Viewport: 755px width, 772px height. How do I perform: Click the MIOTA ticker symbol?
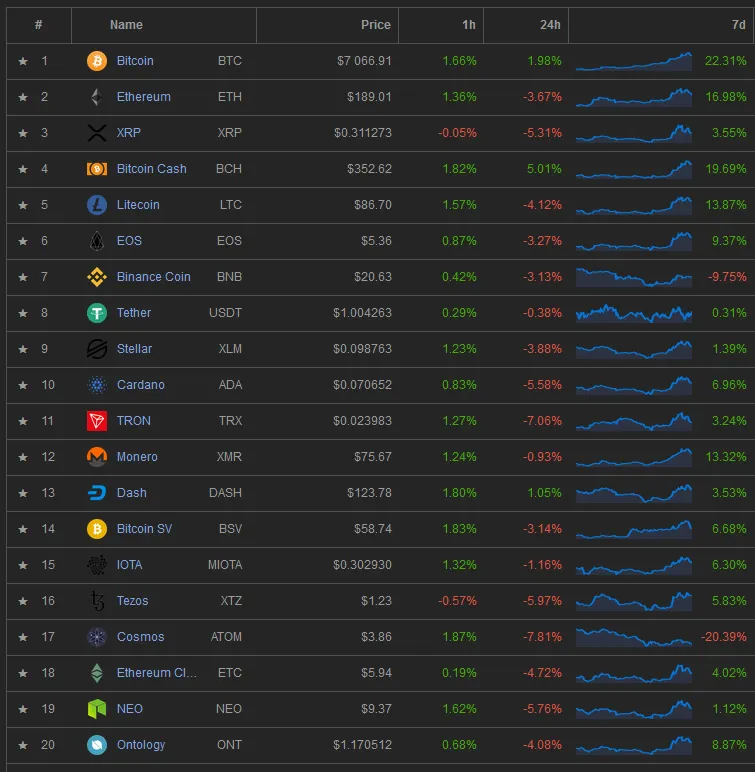[x=225, y=565]
